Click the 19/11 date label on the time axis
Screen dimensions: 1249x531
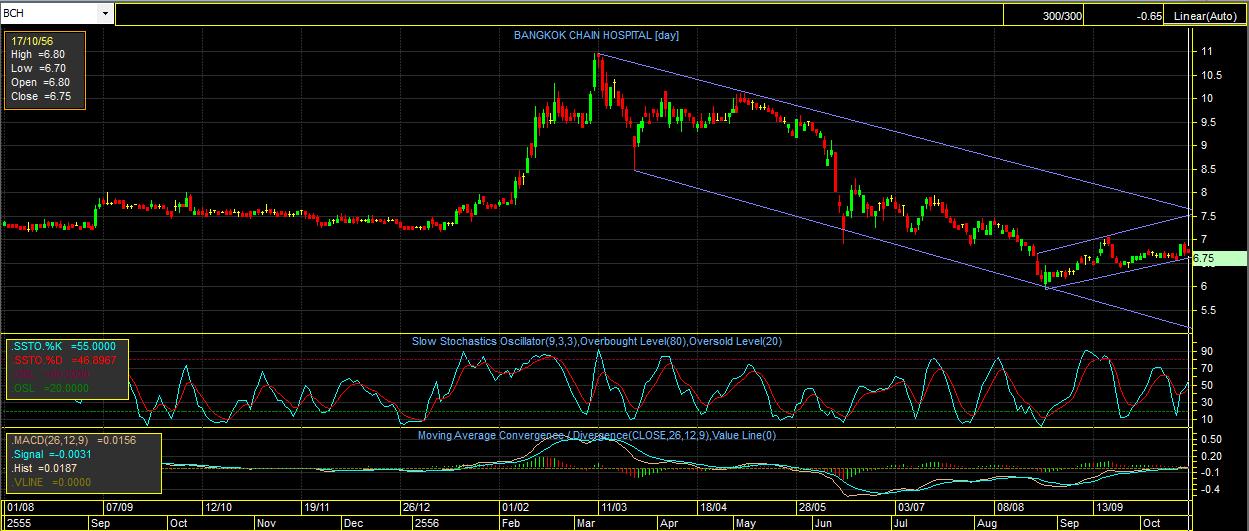(317, 509)
